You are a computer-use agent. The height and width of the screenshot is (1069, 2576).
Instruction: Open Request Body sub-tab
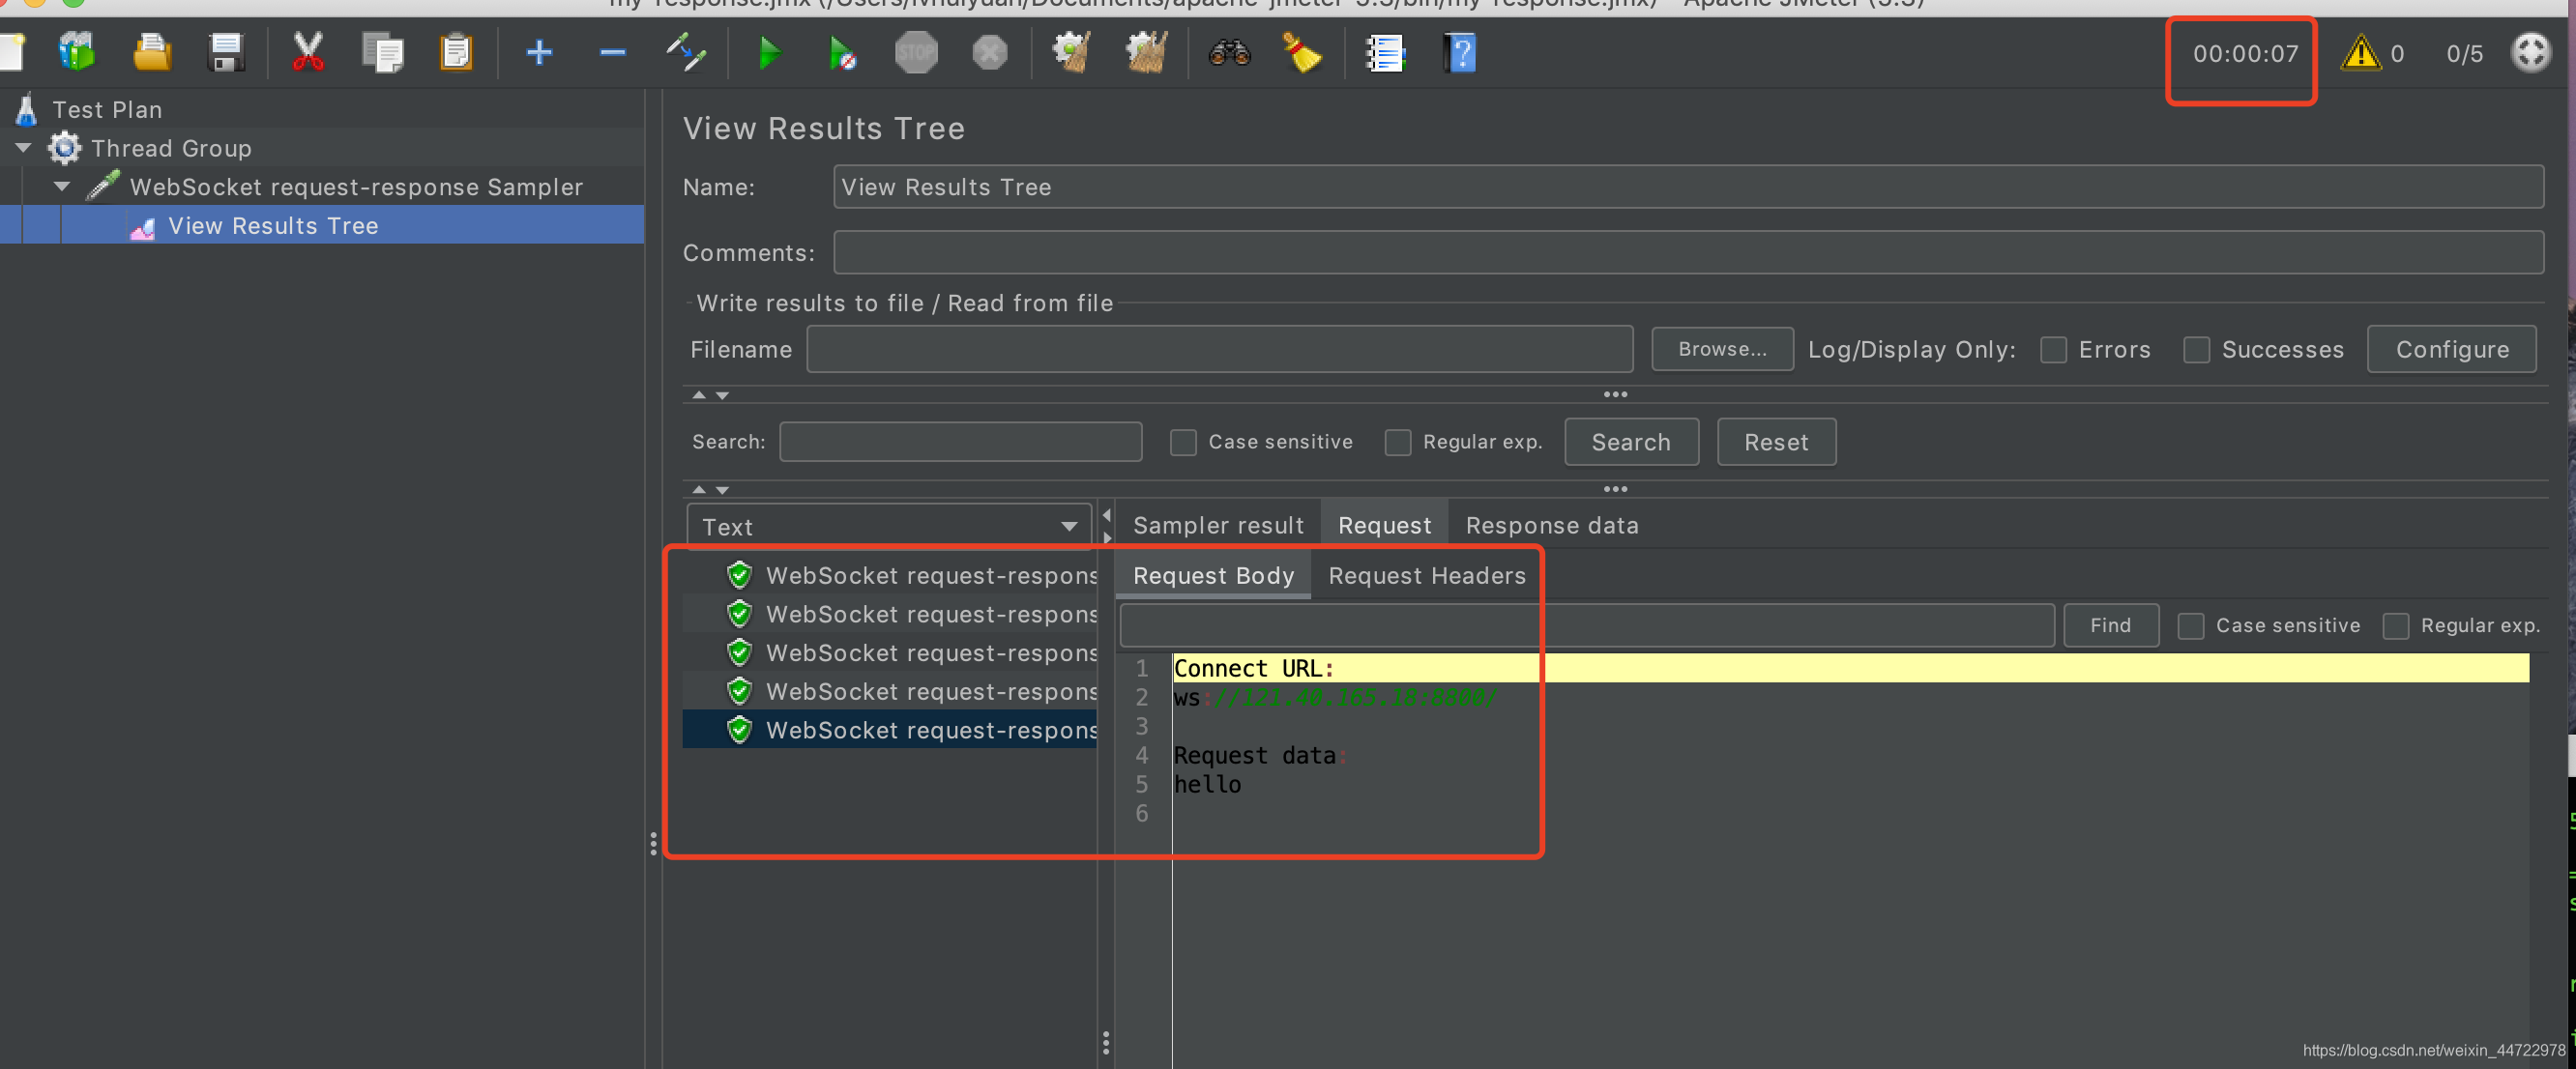1213,575
